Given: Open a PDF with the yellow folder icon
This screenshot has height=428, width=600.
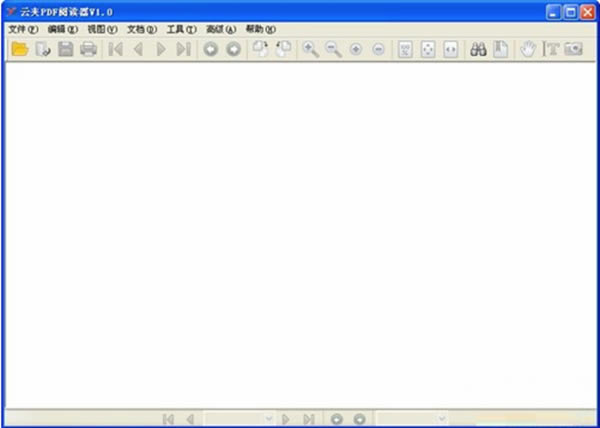Looking at the screenshot, I should tap(20, 49).
